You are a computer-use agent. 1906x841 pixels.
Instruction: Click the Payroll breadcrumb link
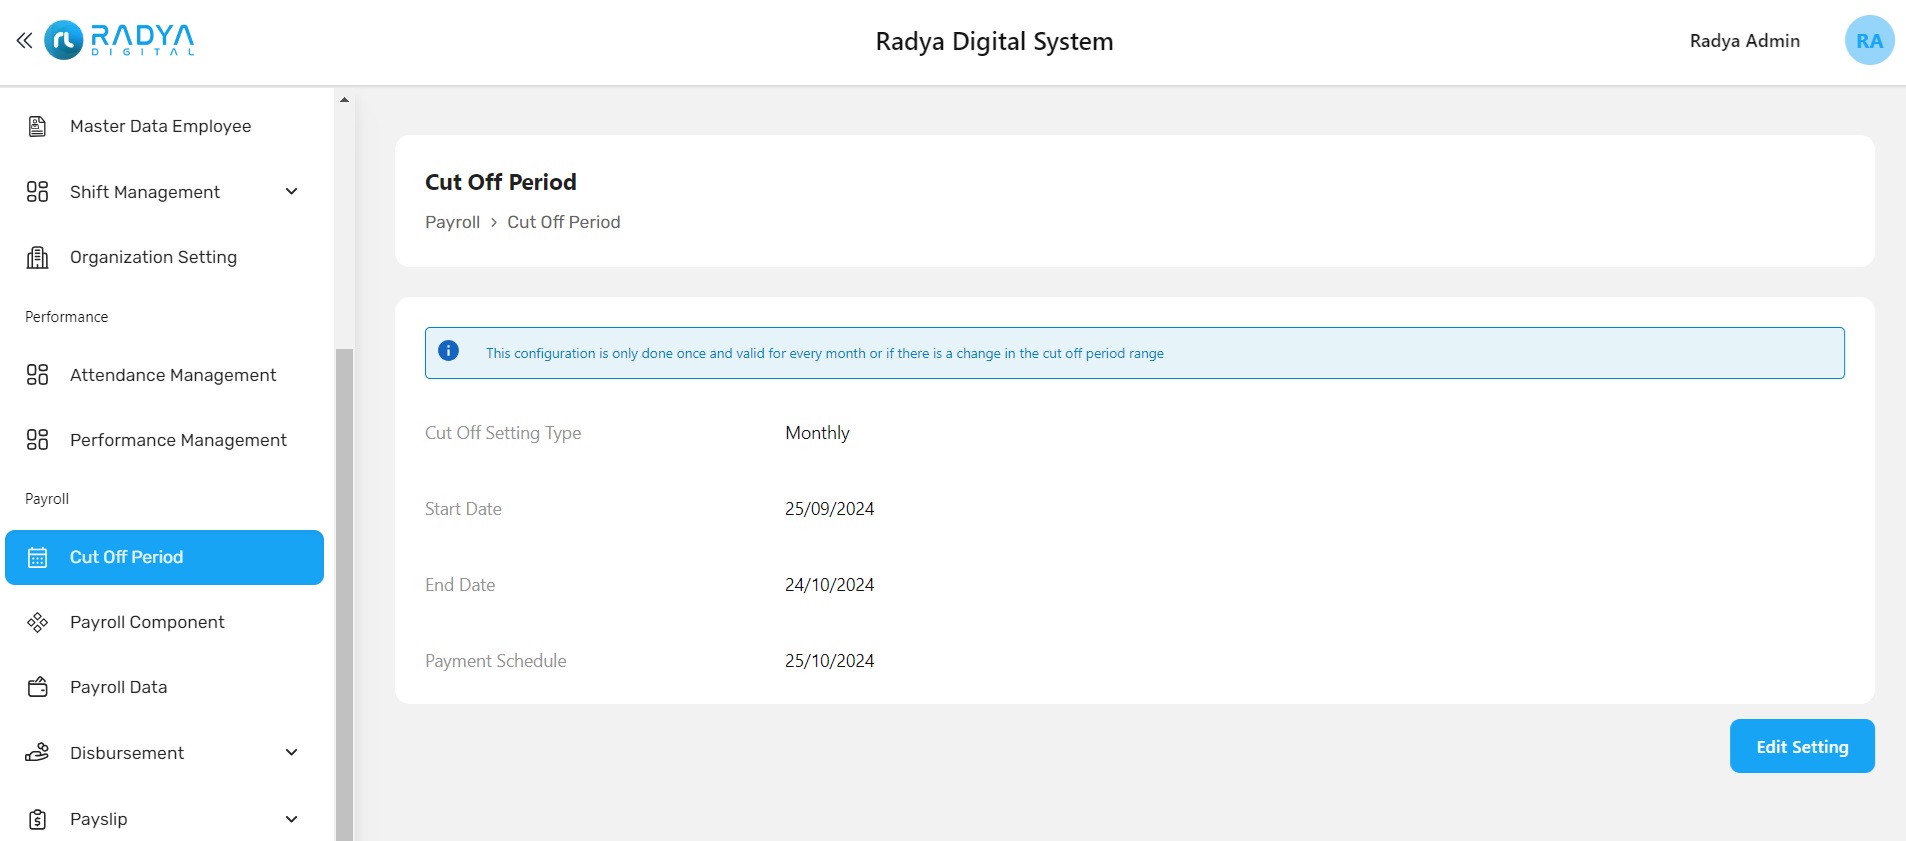coord(452,222)
